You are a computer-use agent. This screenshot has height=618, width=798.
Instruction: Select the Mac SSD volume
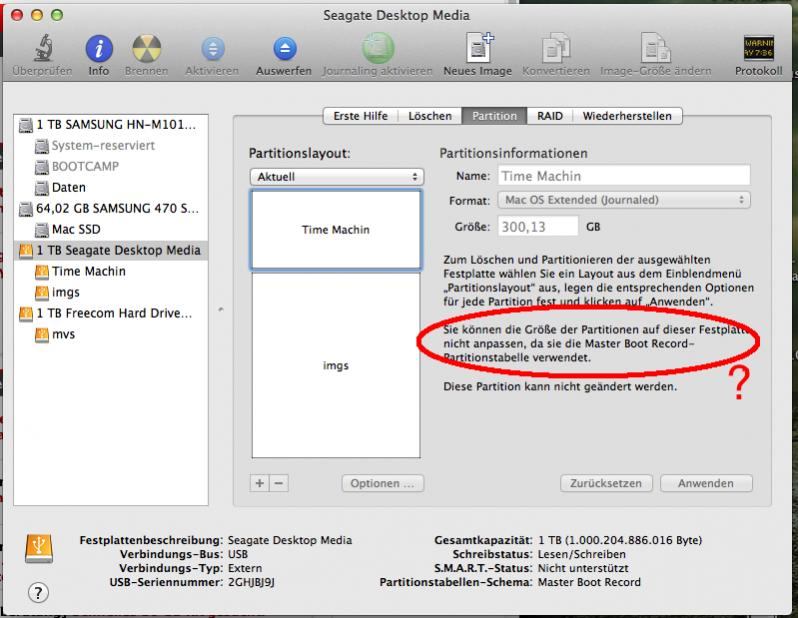pyautogui.click(x=111, y=229)
